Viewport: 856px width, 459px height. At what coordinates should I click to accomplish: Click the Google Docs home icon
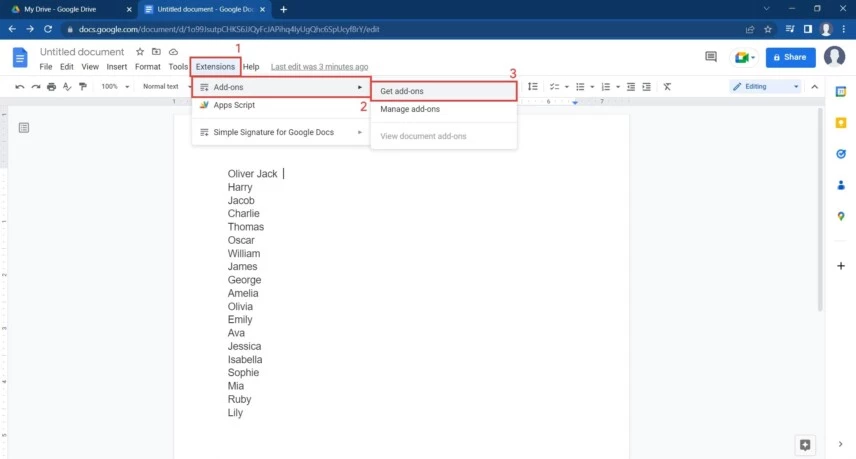(x=20, y=57)
